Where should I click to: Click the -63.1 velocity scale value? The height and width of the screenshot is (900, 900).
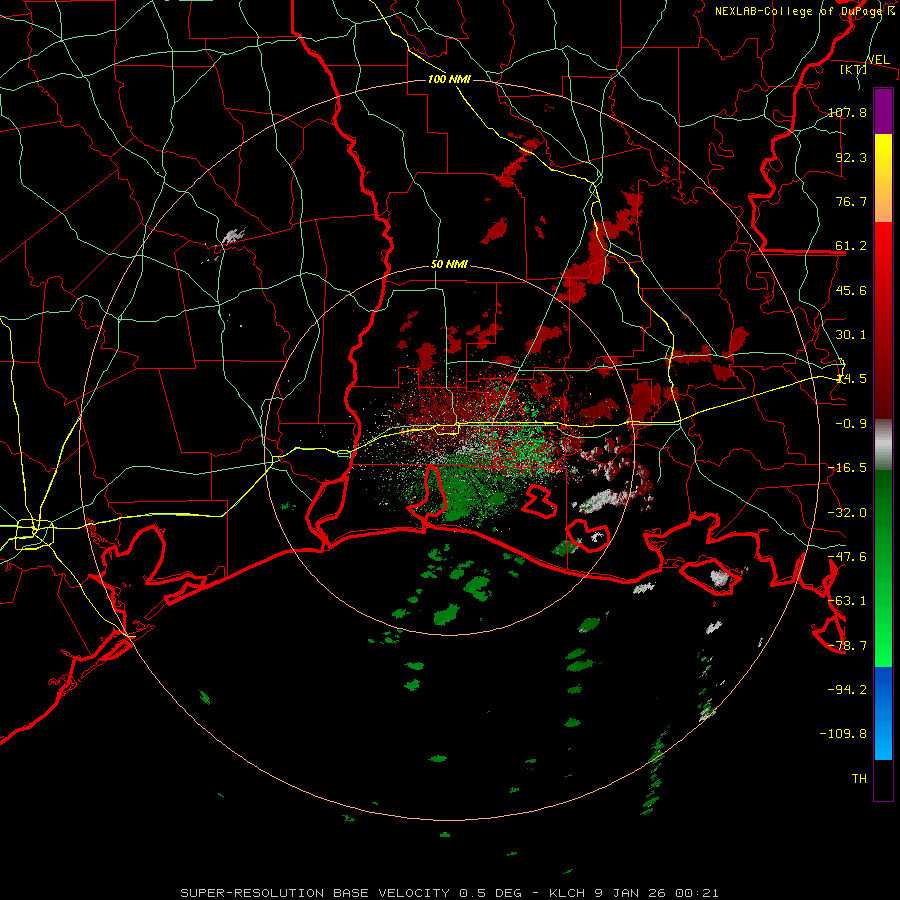pyautogui.click(x=847, y=601)
